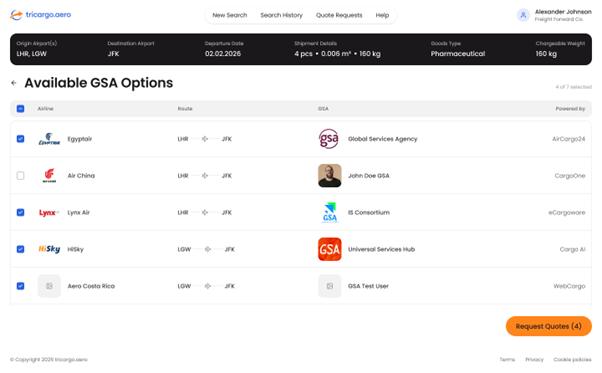Click the Global Services Agency name
Image resolution: width=602 pixels, height=373 pixels.
382,139
